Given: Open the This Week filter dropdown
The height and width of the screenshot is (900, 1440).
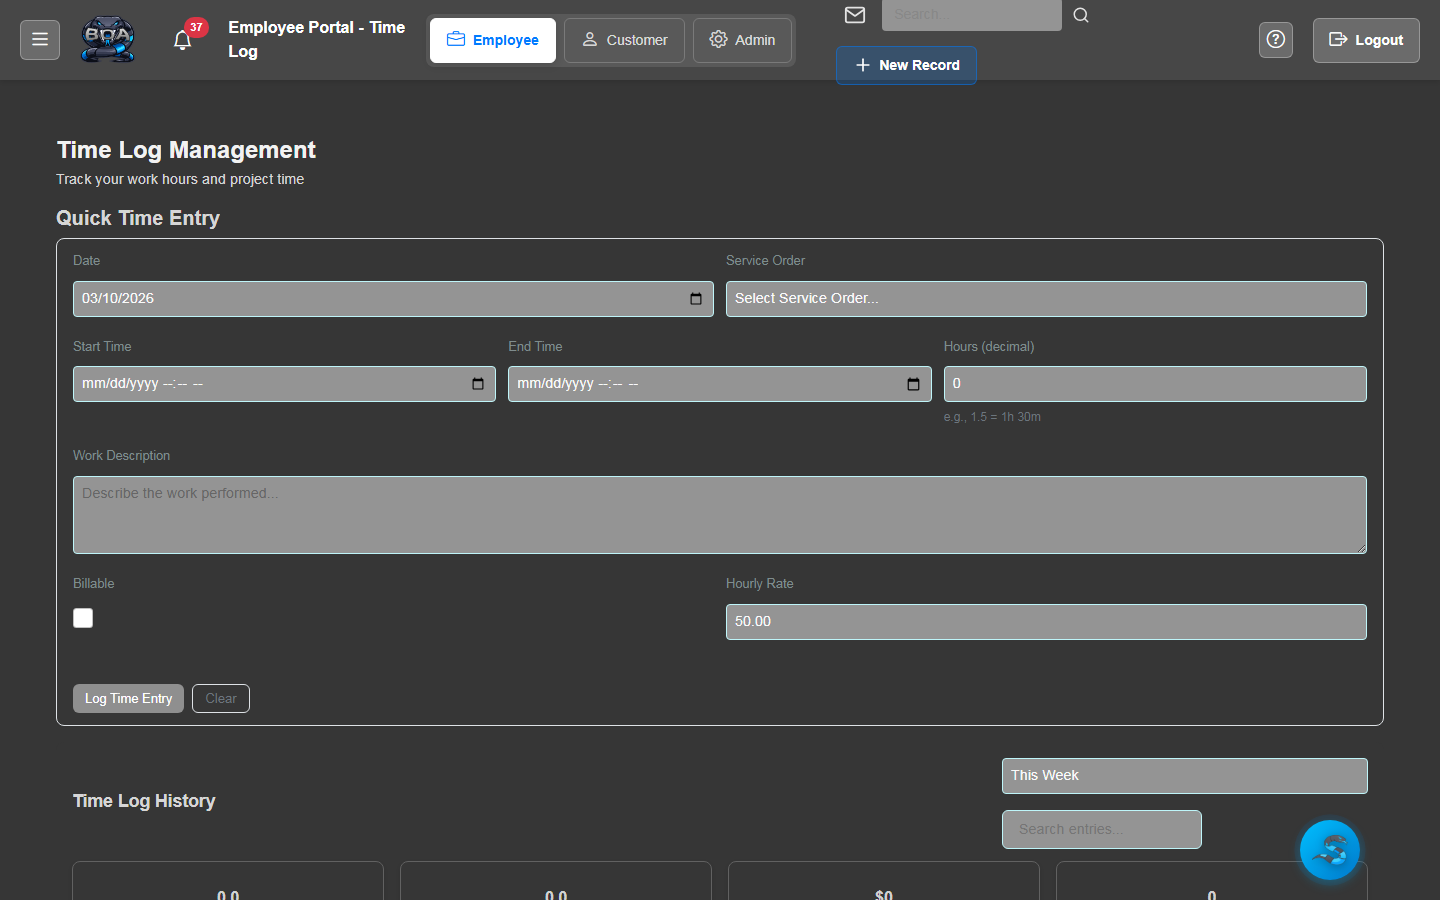Looking at the screenshot, I should click(x=1184, y=775).
